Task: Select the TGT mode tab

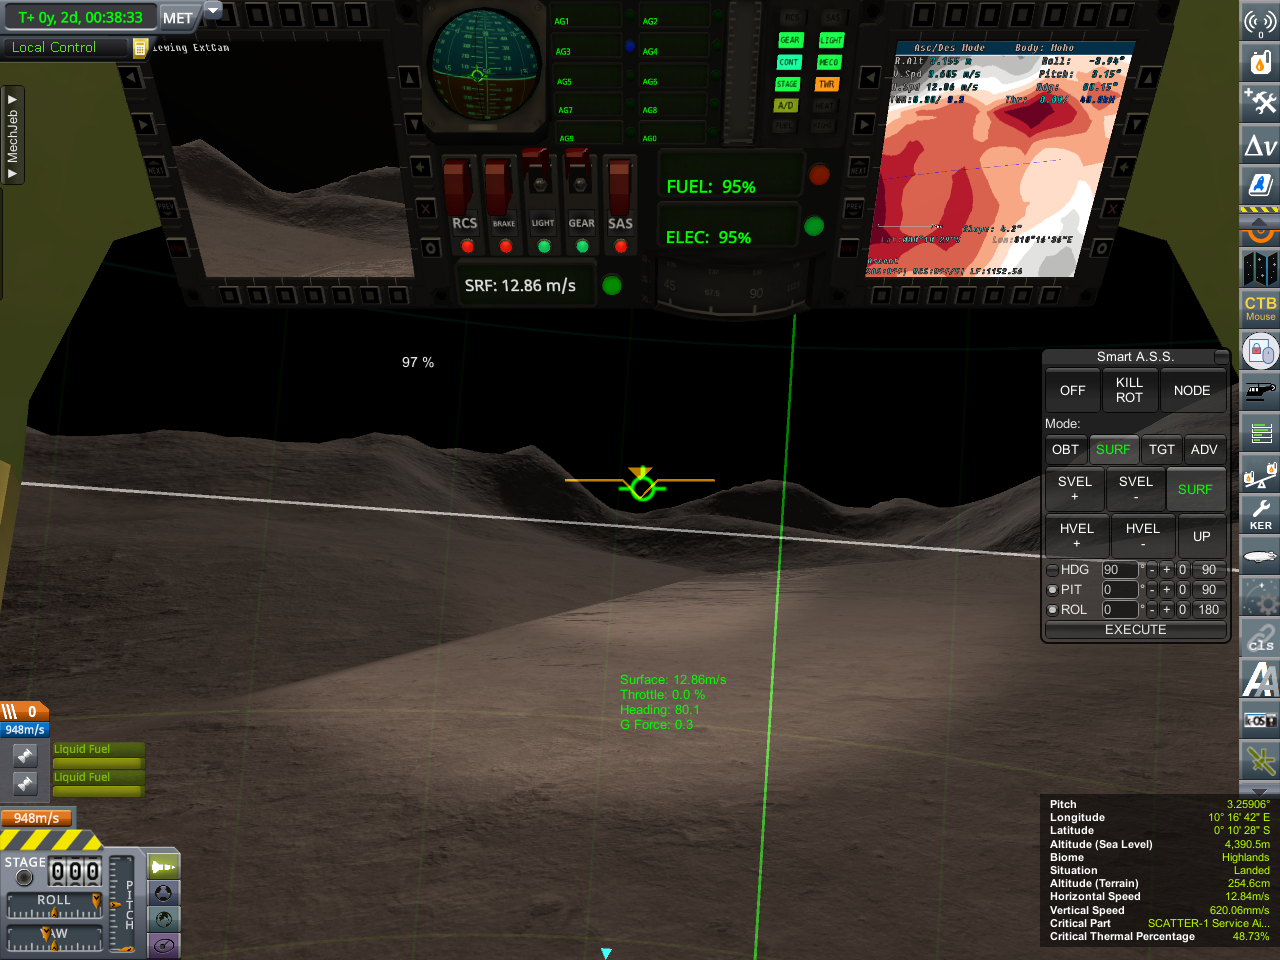Action: pos(1162,450)
